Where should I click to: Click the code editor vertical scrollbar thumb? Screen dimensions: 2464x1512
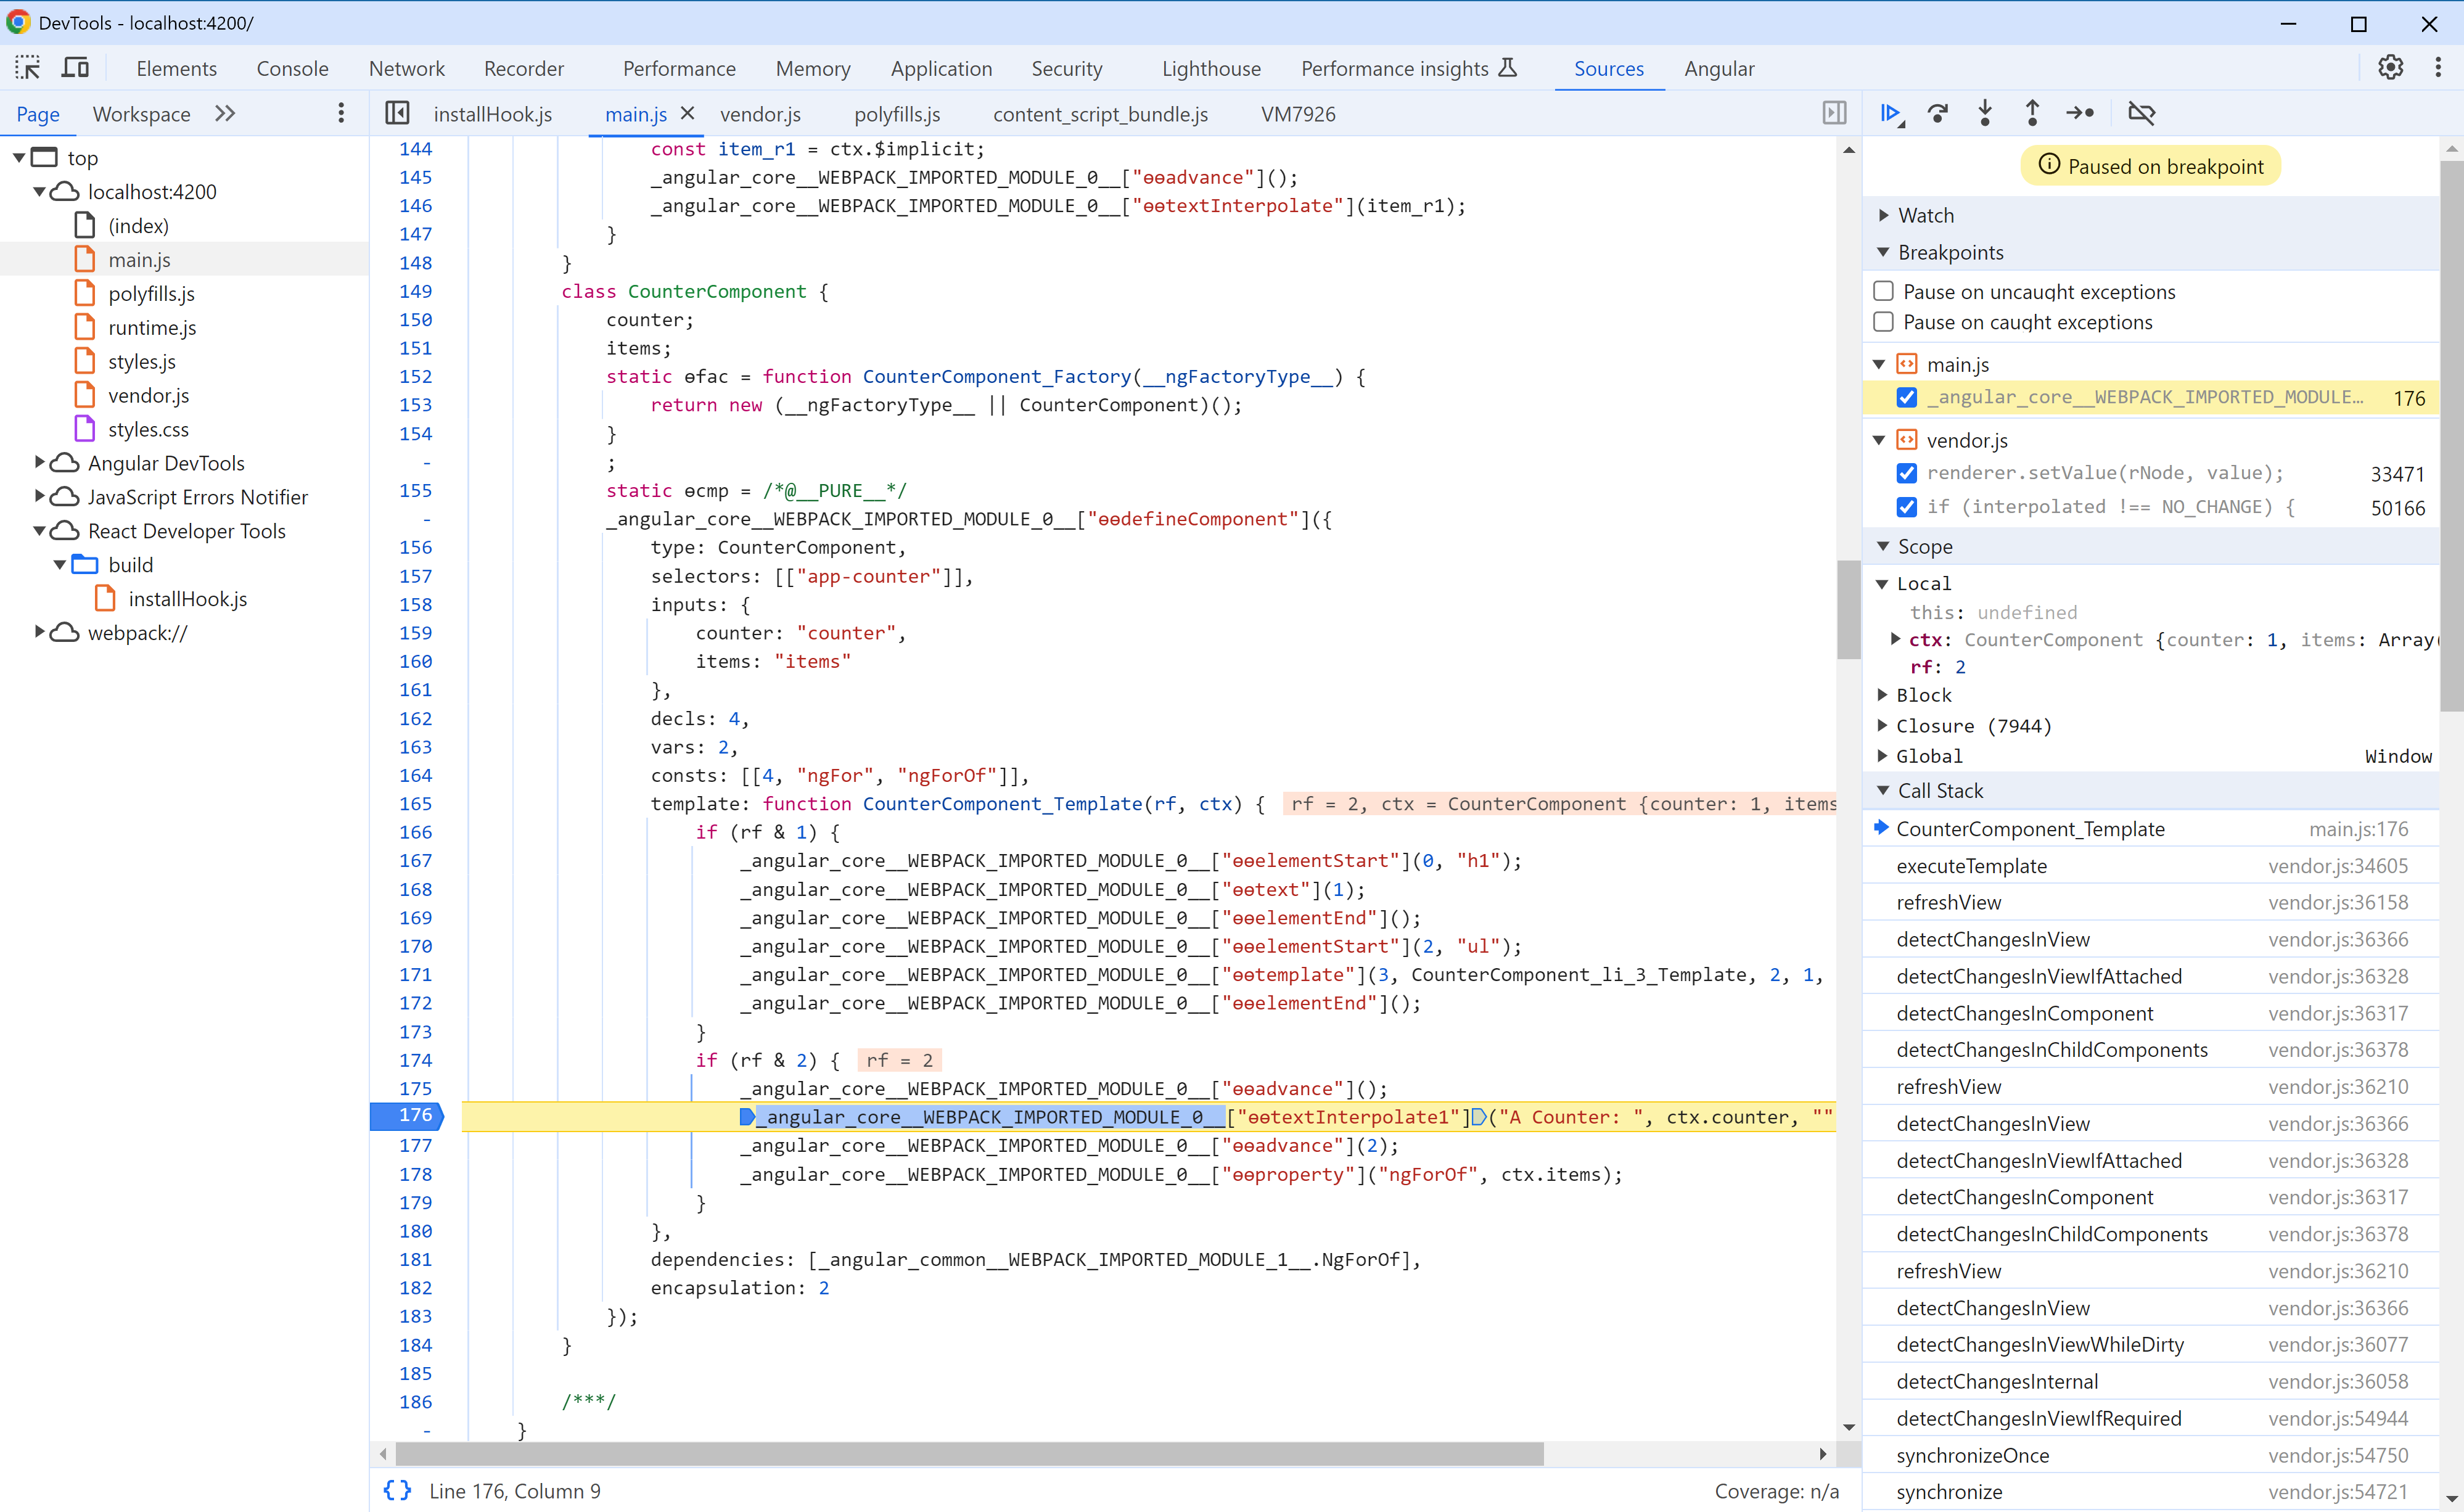(1848, 610)
